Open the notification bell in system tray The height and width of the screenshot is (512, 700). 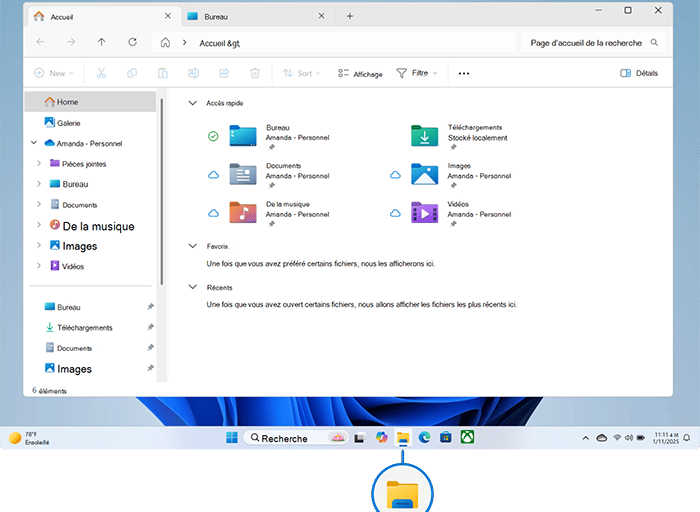pos(687,438)
